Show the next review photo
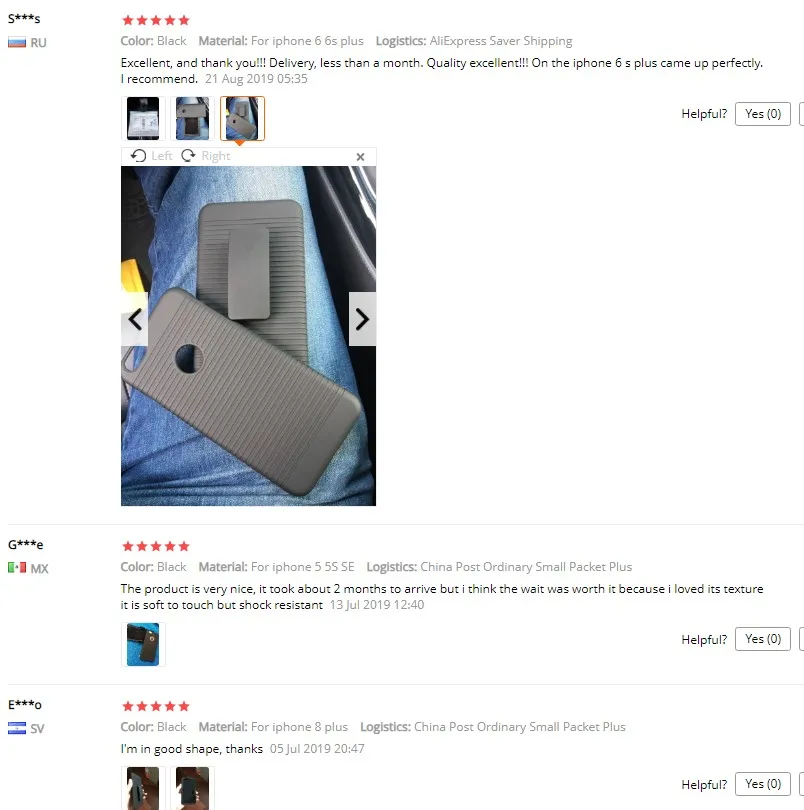Screen dimensions: 804x810 (x=362, y=319)
